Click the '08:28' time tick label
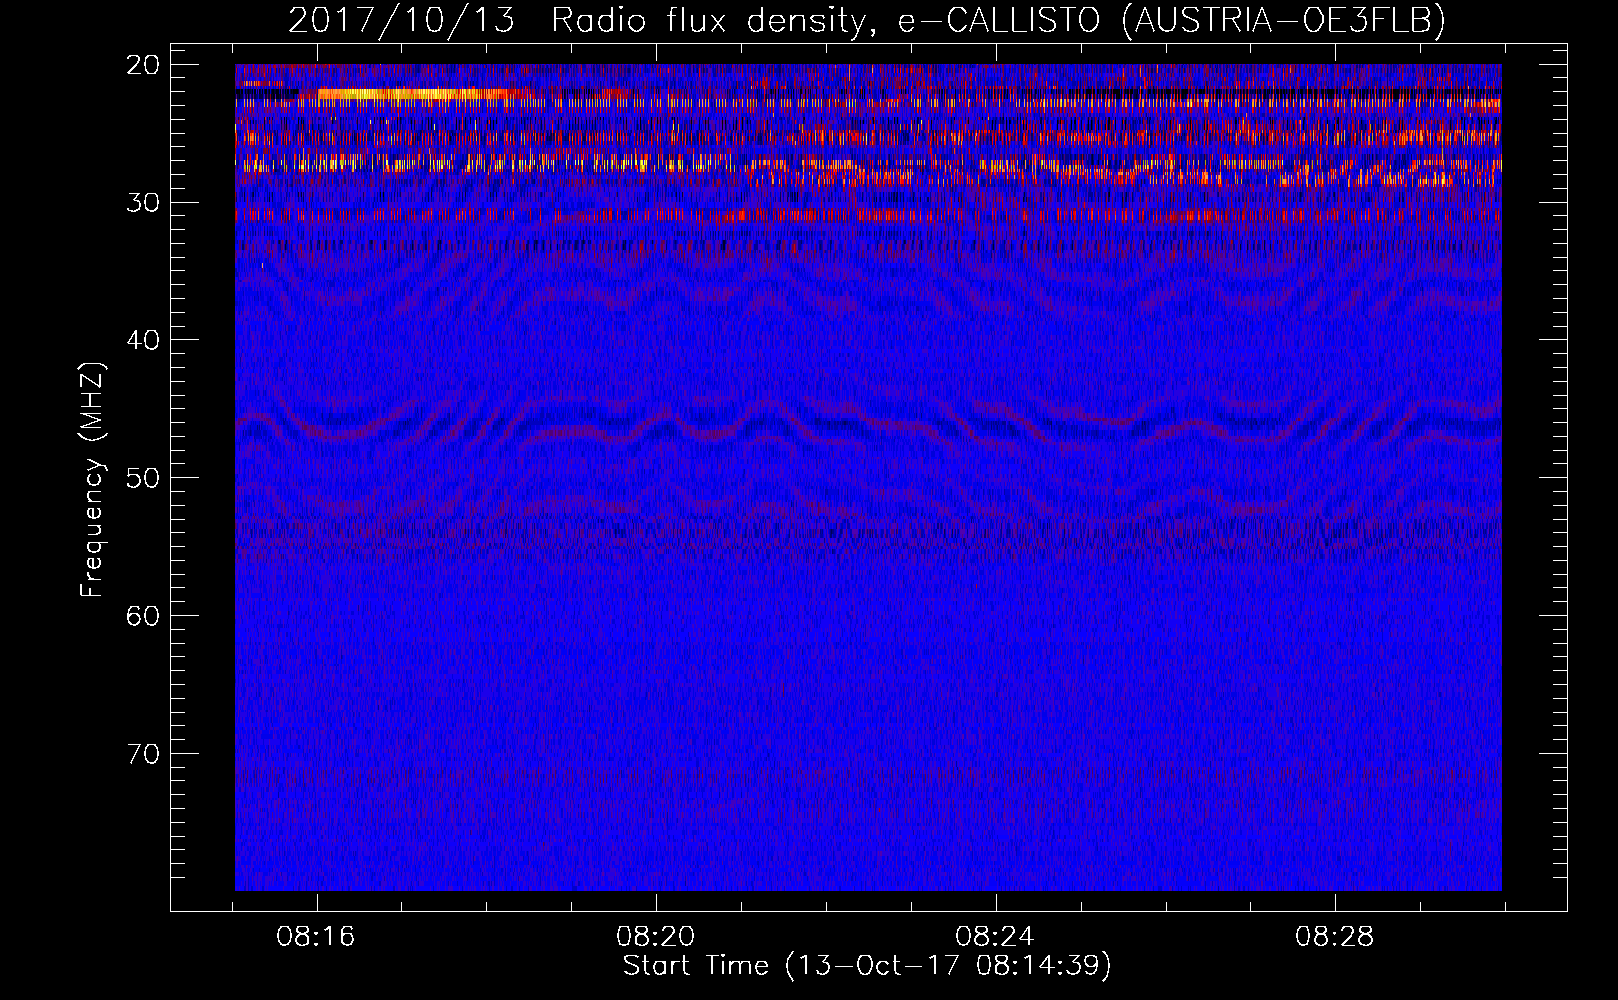Image resolution: width=1618 pixels, height=1000 pixels. pos(1335,937)
